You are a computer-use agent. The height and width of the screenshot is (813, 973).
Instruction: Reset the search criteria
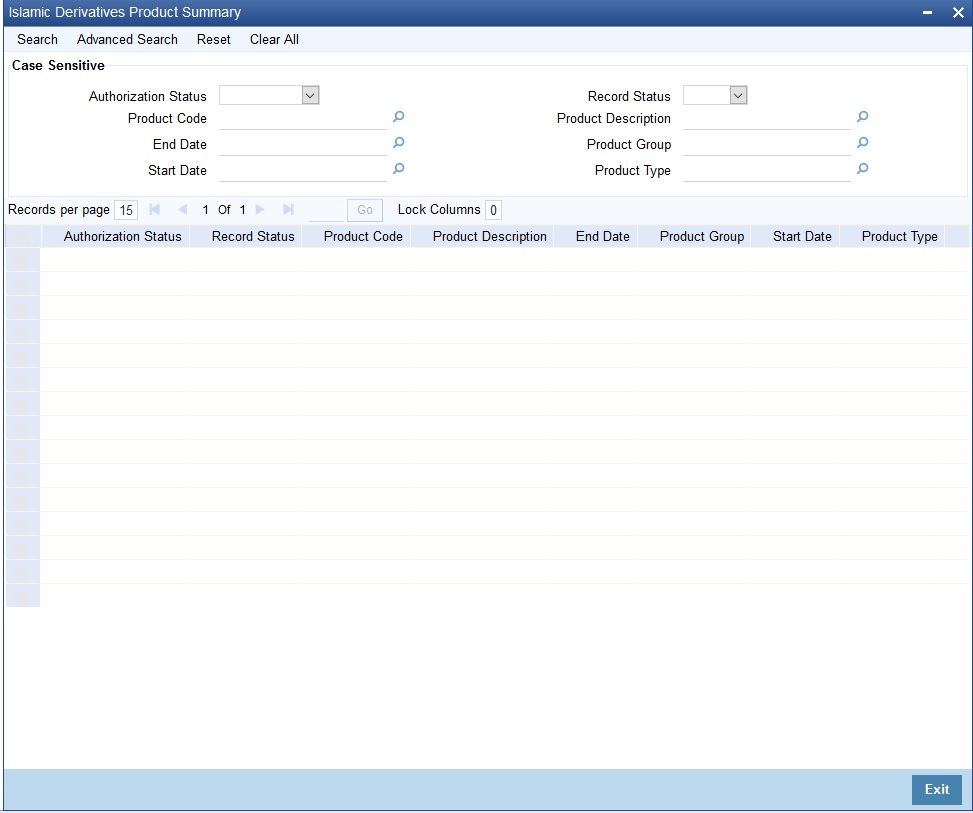coord(213,40)
